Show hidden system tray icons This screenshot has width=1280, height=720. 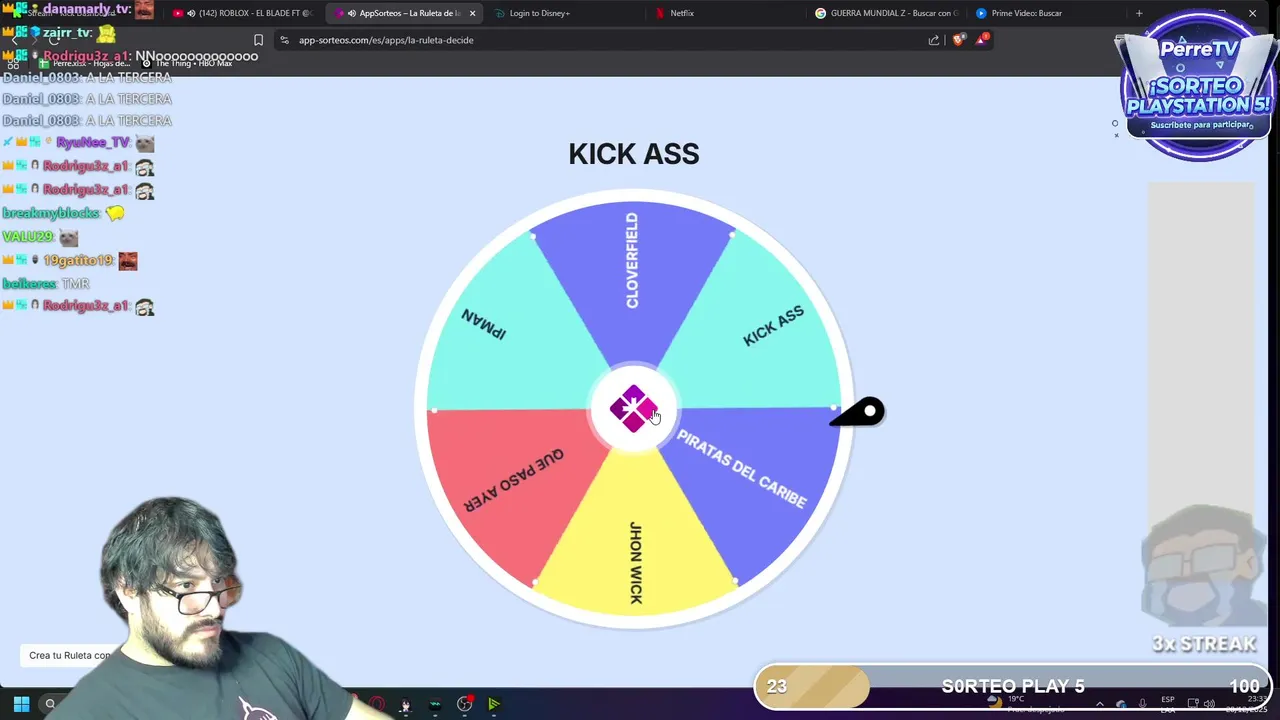pos(1100,704)
